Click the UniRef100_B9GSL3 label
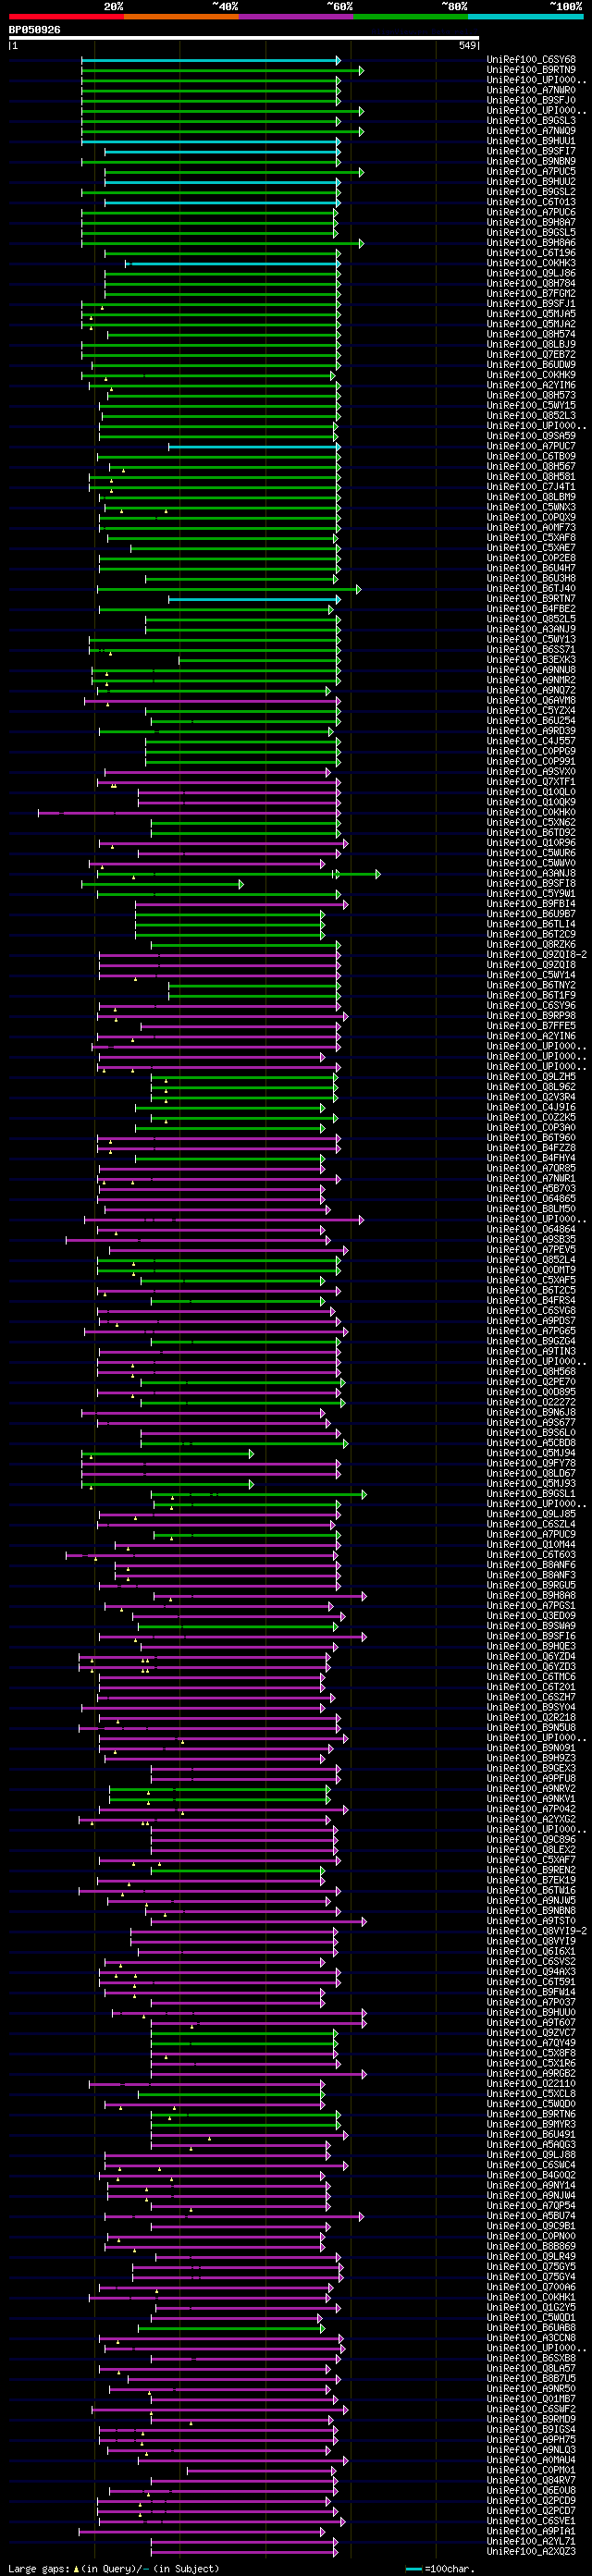 click(531, 121)
